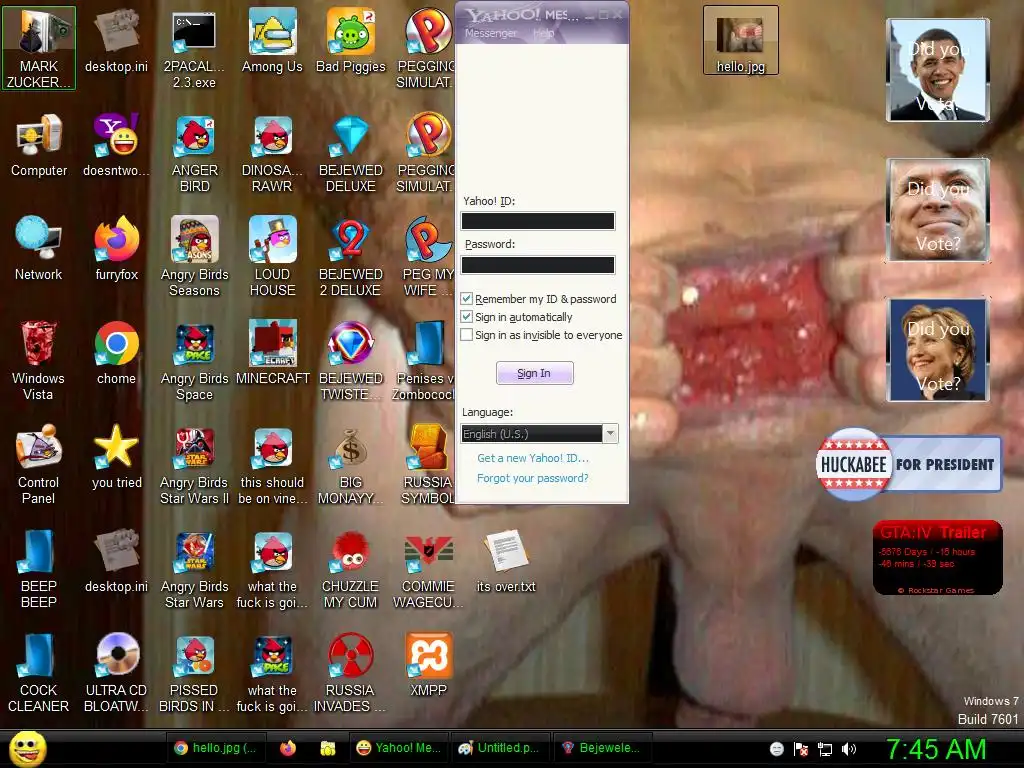Select the hello.jpg desktop file

pos(741,40)
